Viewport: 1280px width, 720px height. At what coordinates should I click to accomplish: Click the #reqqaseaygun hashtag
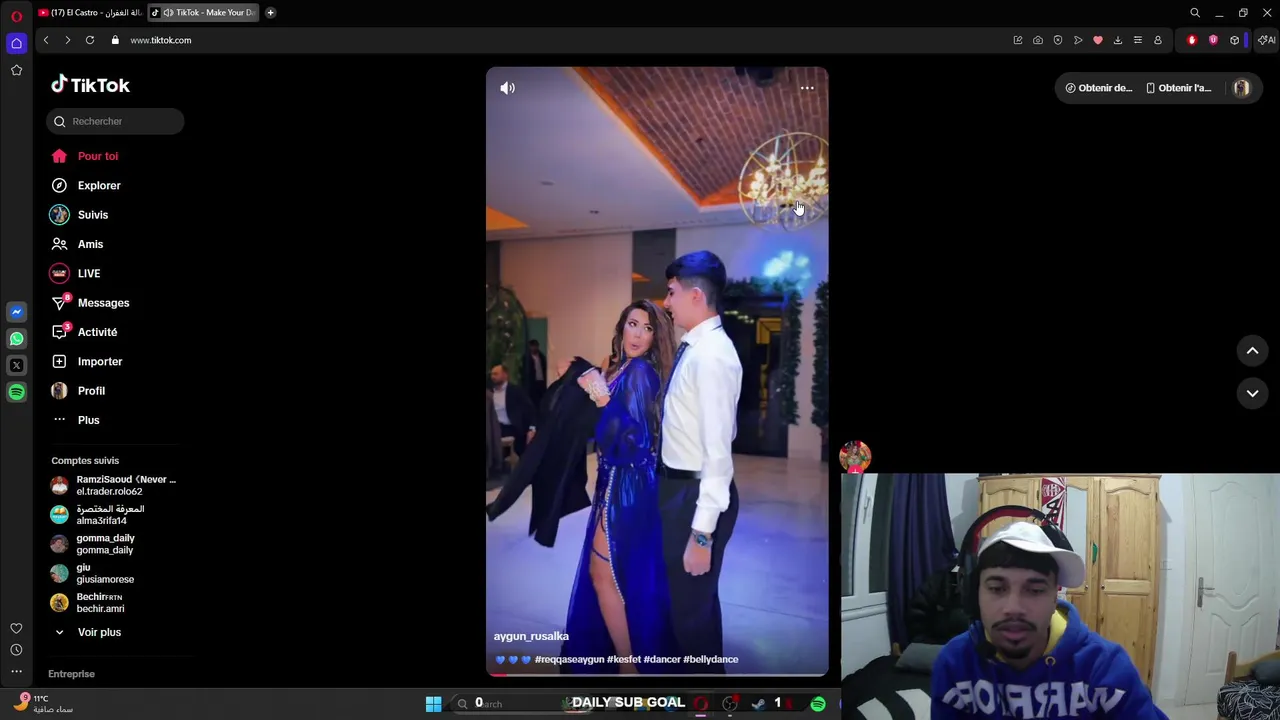point(570,659)
